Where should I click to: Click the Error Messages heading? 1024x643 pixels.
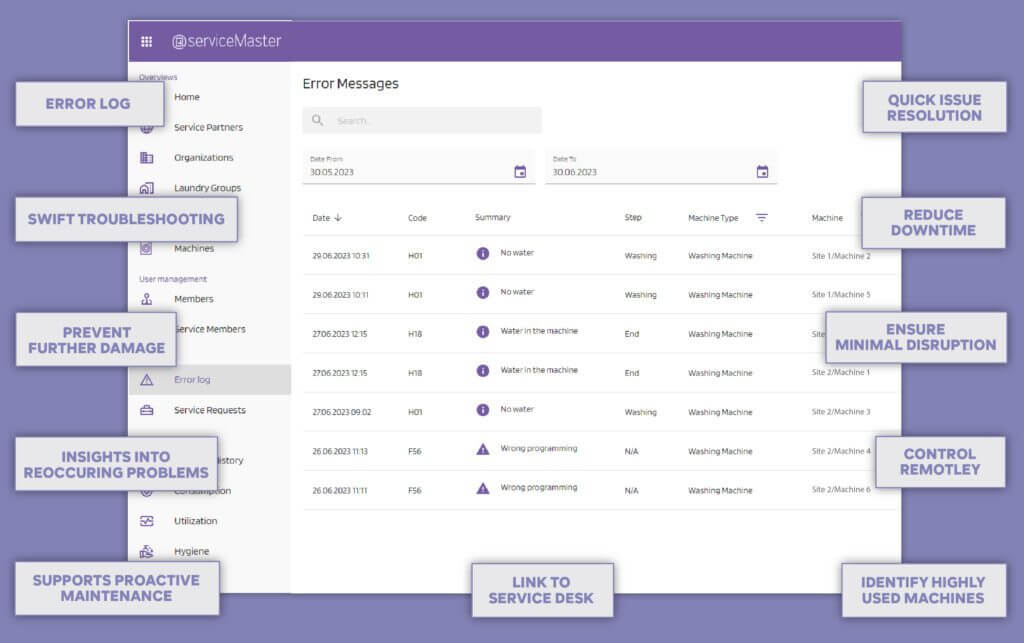pyautogui.click(x=350, y=84)
